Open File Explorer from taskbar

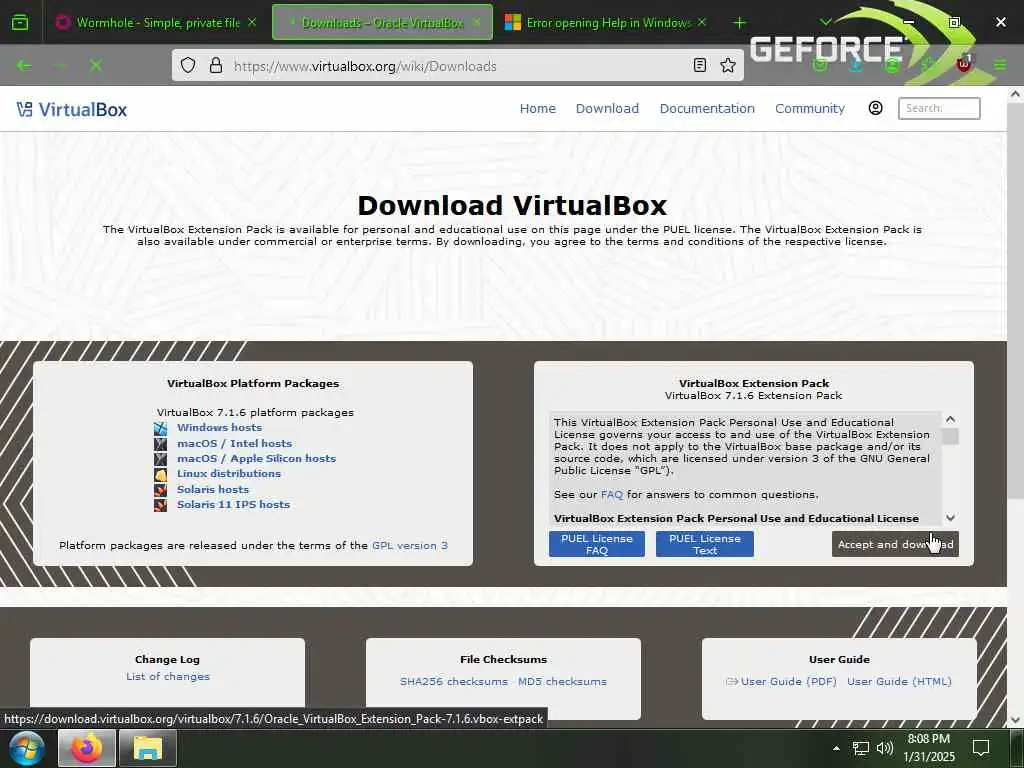148,748
